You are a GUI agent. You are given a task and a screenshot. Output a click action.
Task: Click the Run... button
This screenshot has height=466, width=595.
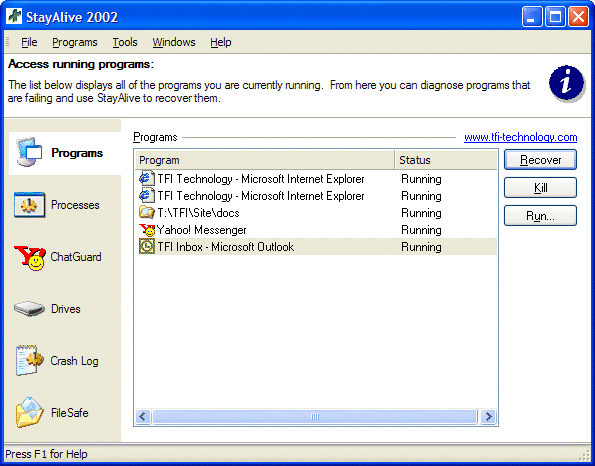pos(540,216)
